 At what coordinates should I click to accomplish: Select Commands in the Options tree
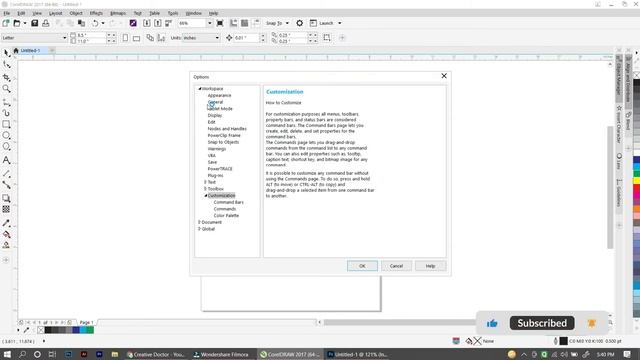(224, 209)
